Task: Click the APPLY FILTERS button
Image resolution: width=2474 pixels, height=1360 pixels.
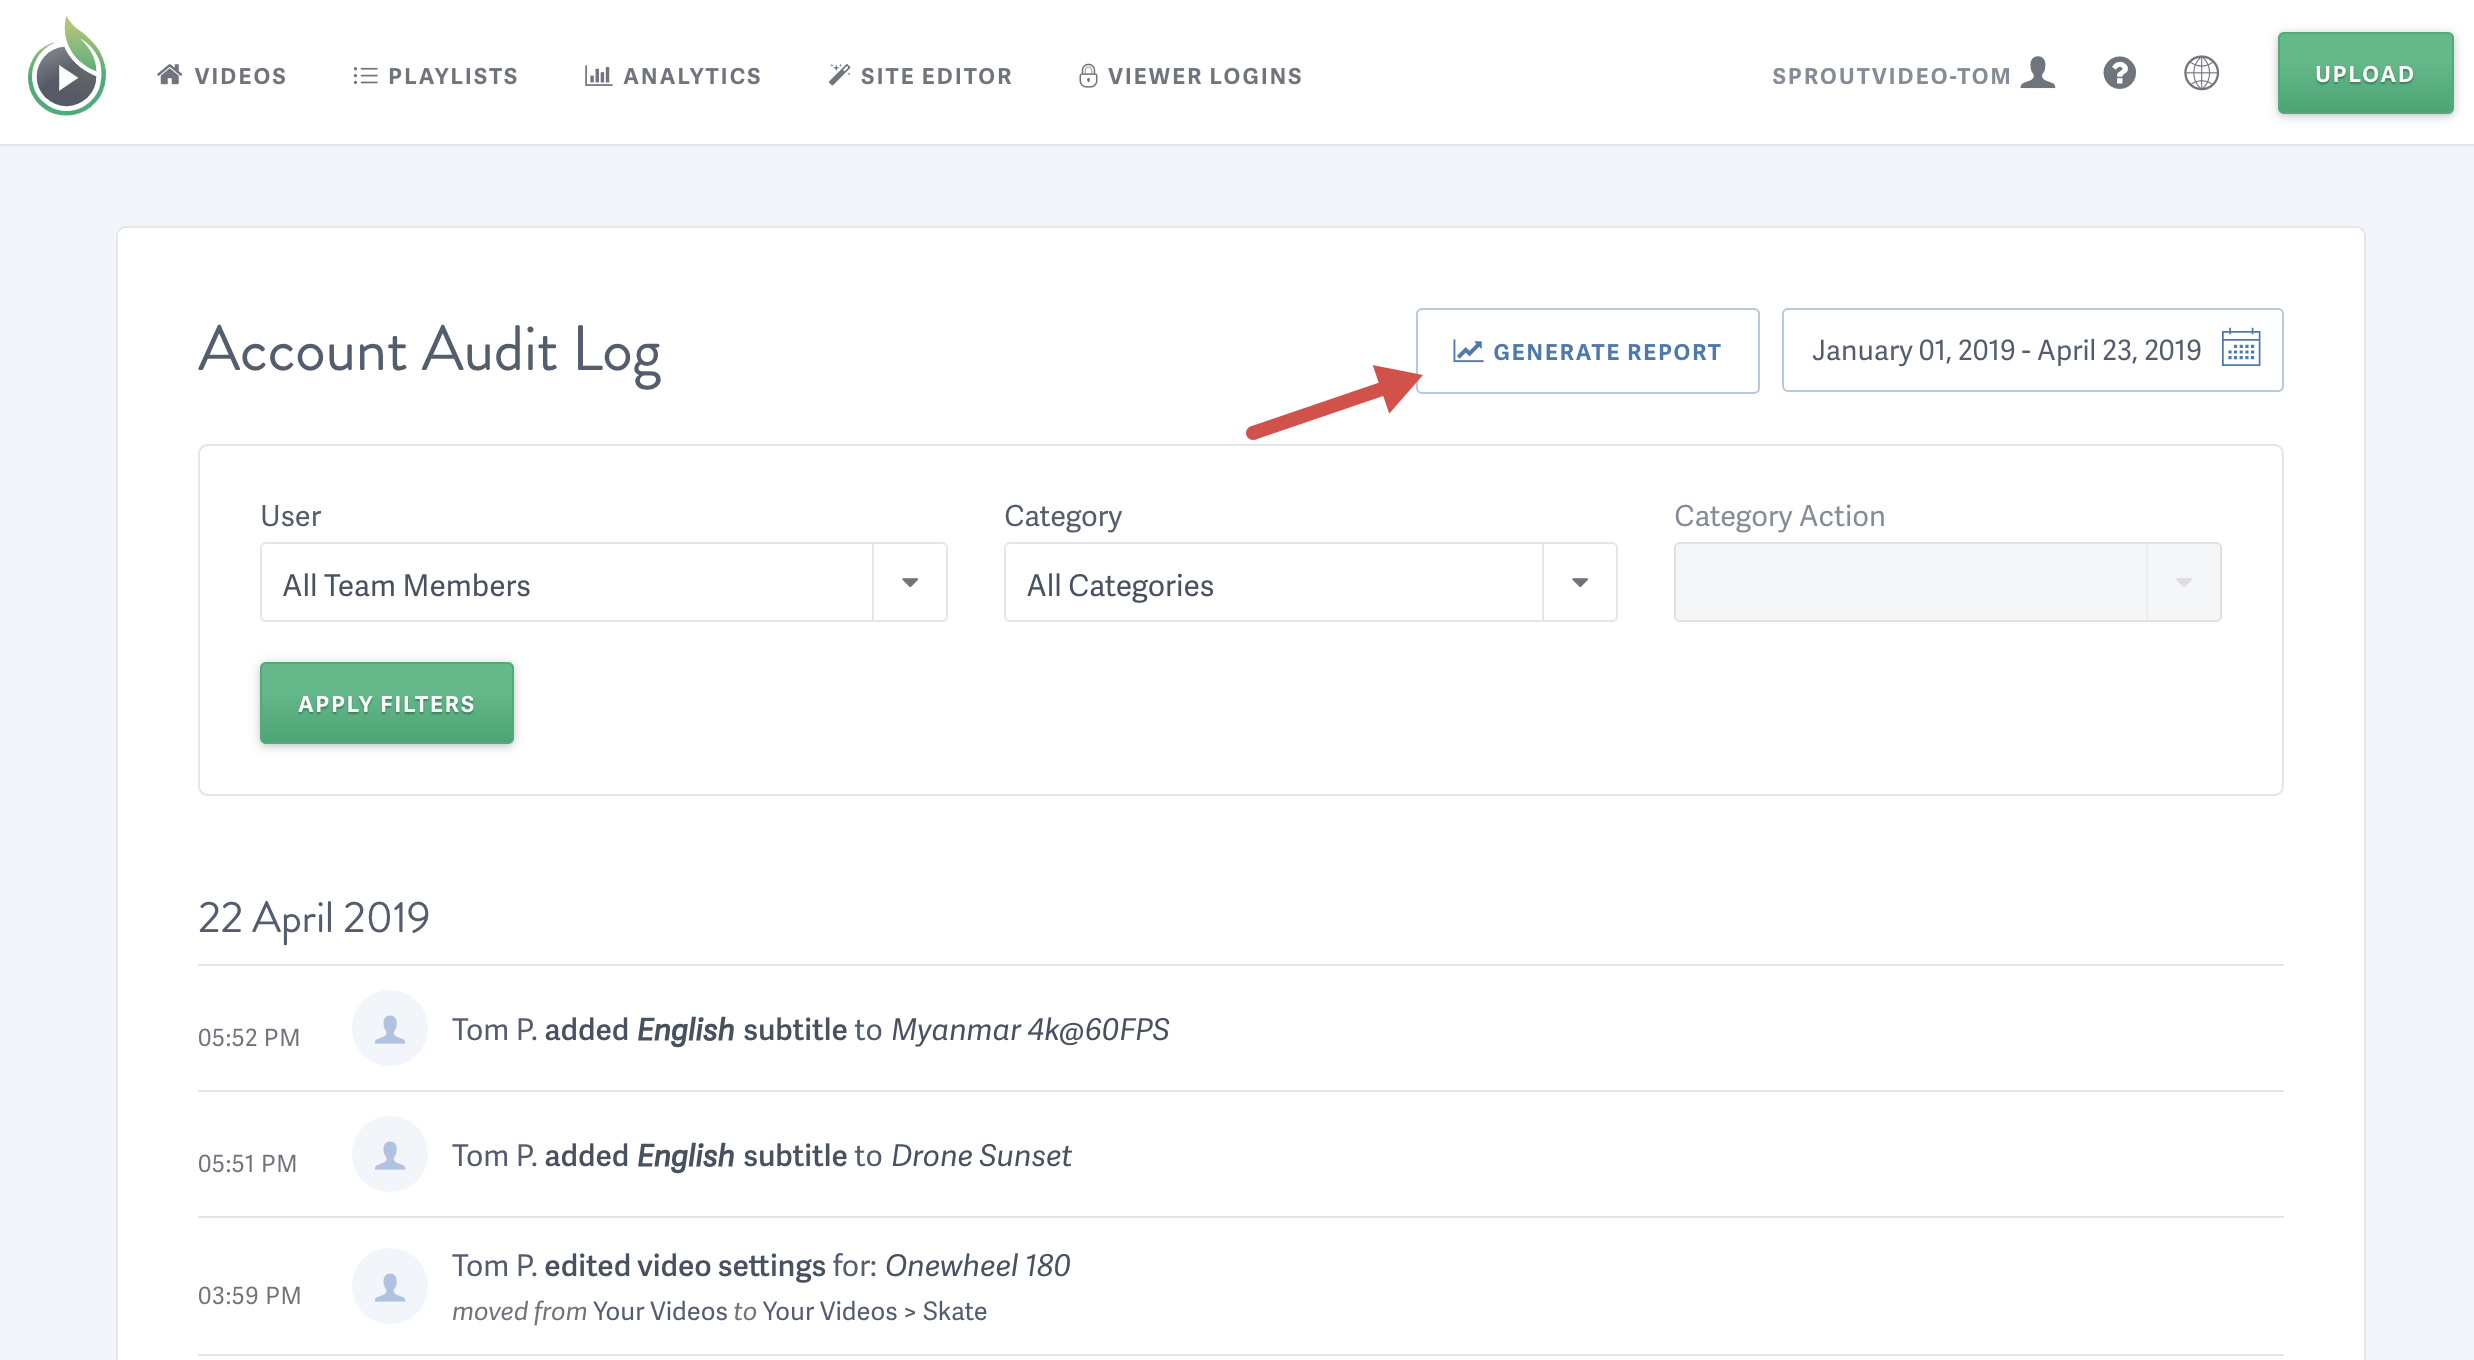Action: tap(387, 703)
